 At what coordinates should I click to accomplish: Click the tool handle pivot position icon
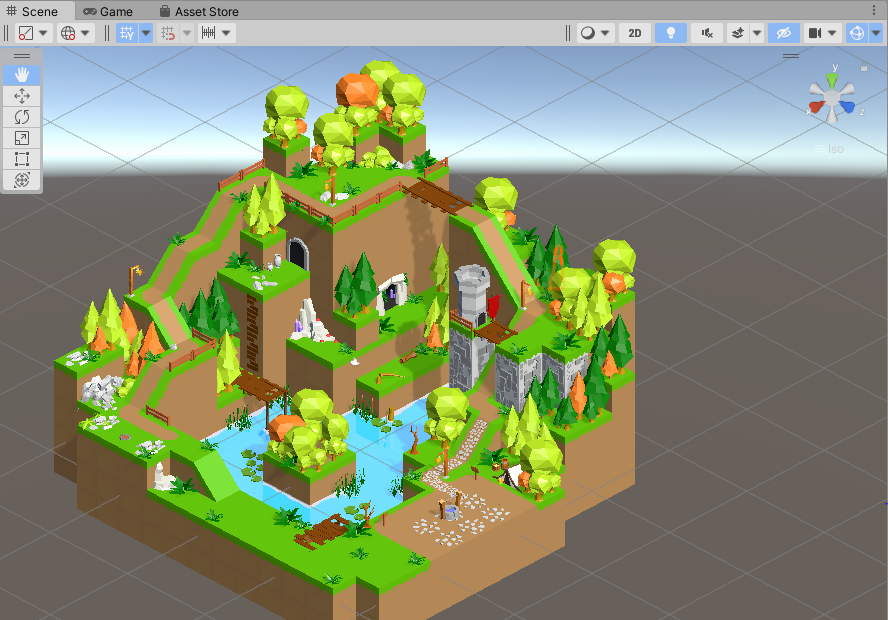[25, 33]
